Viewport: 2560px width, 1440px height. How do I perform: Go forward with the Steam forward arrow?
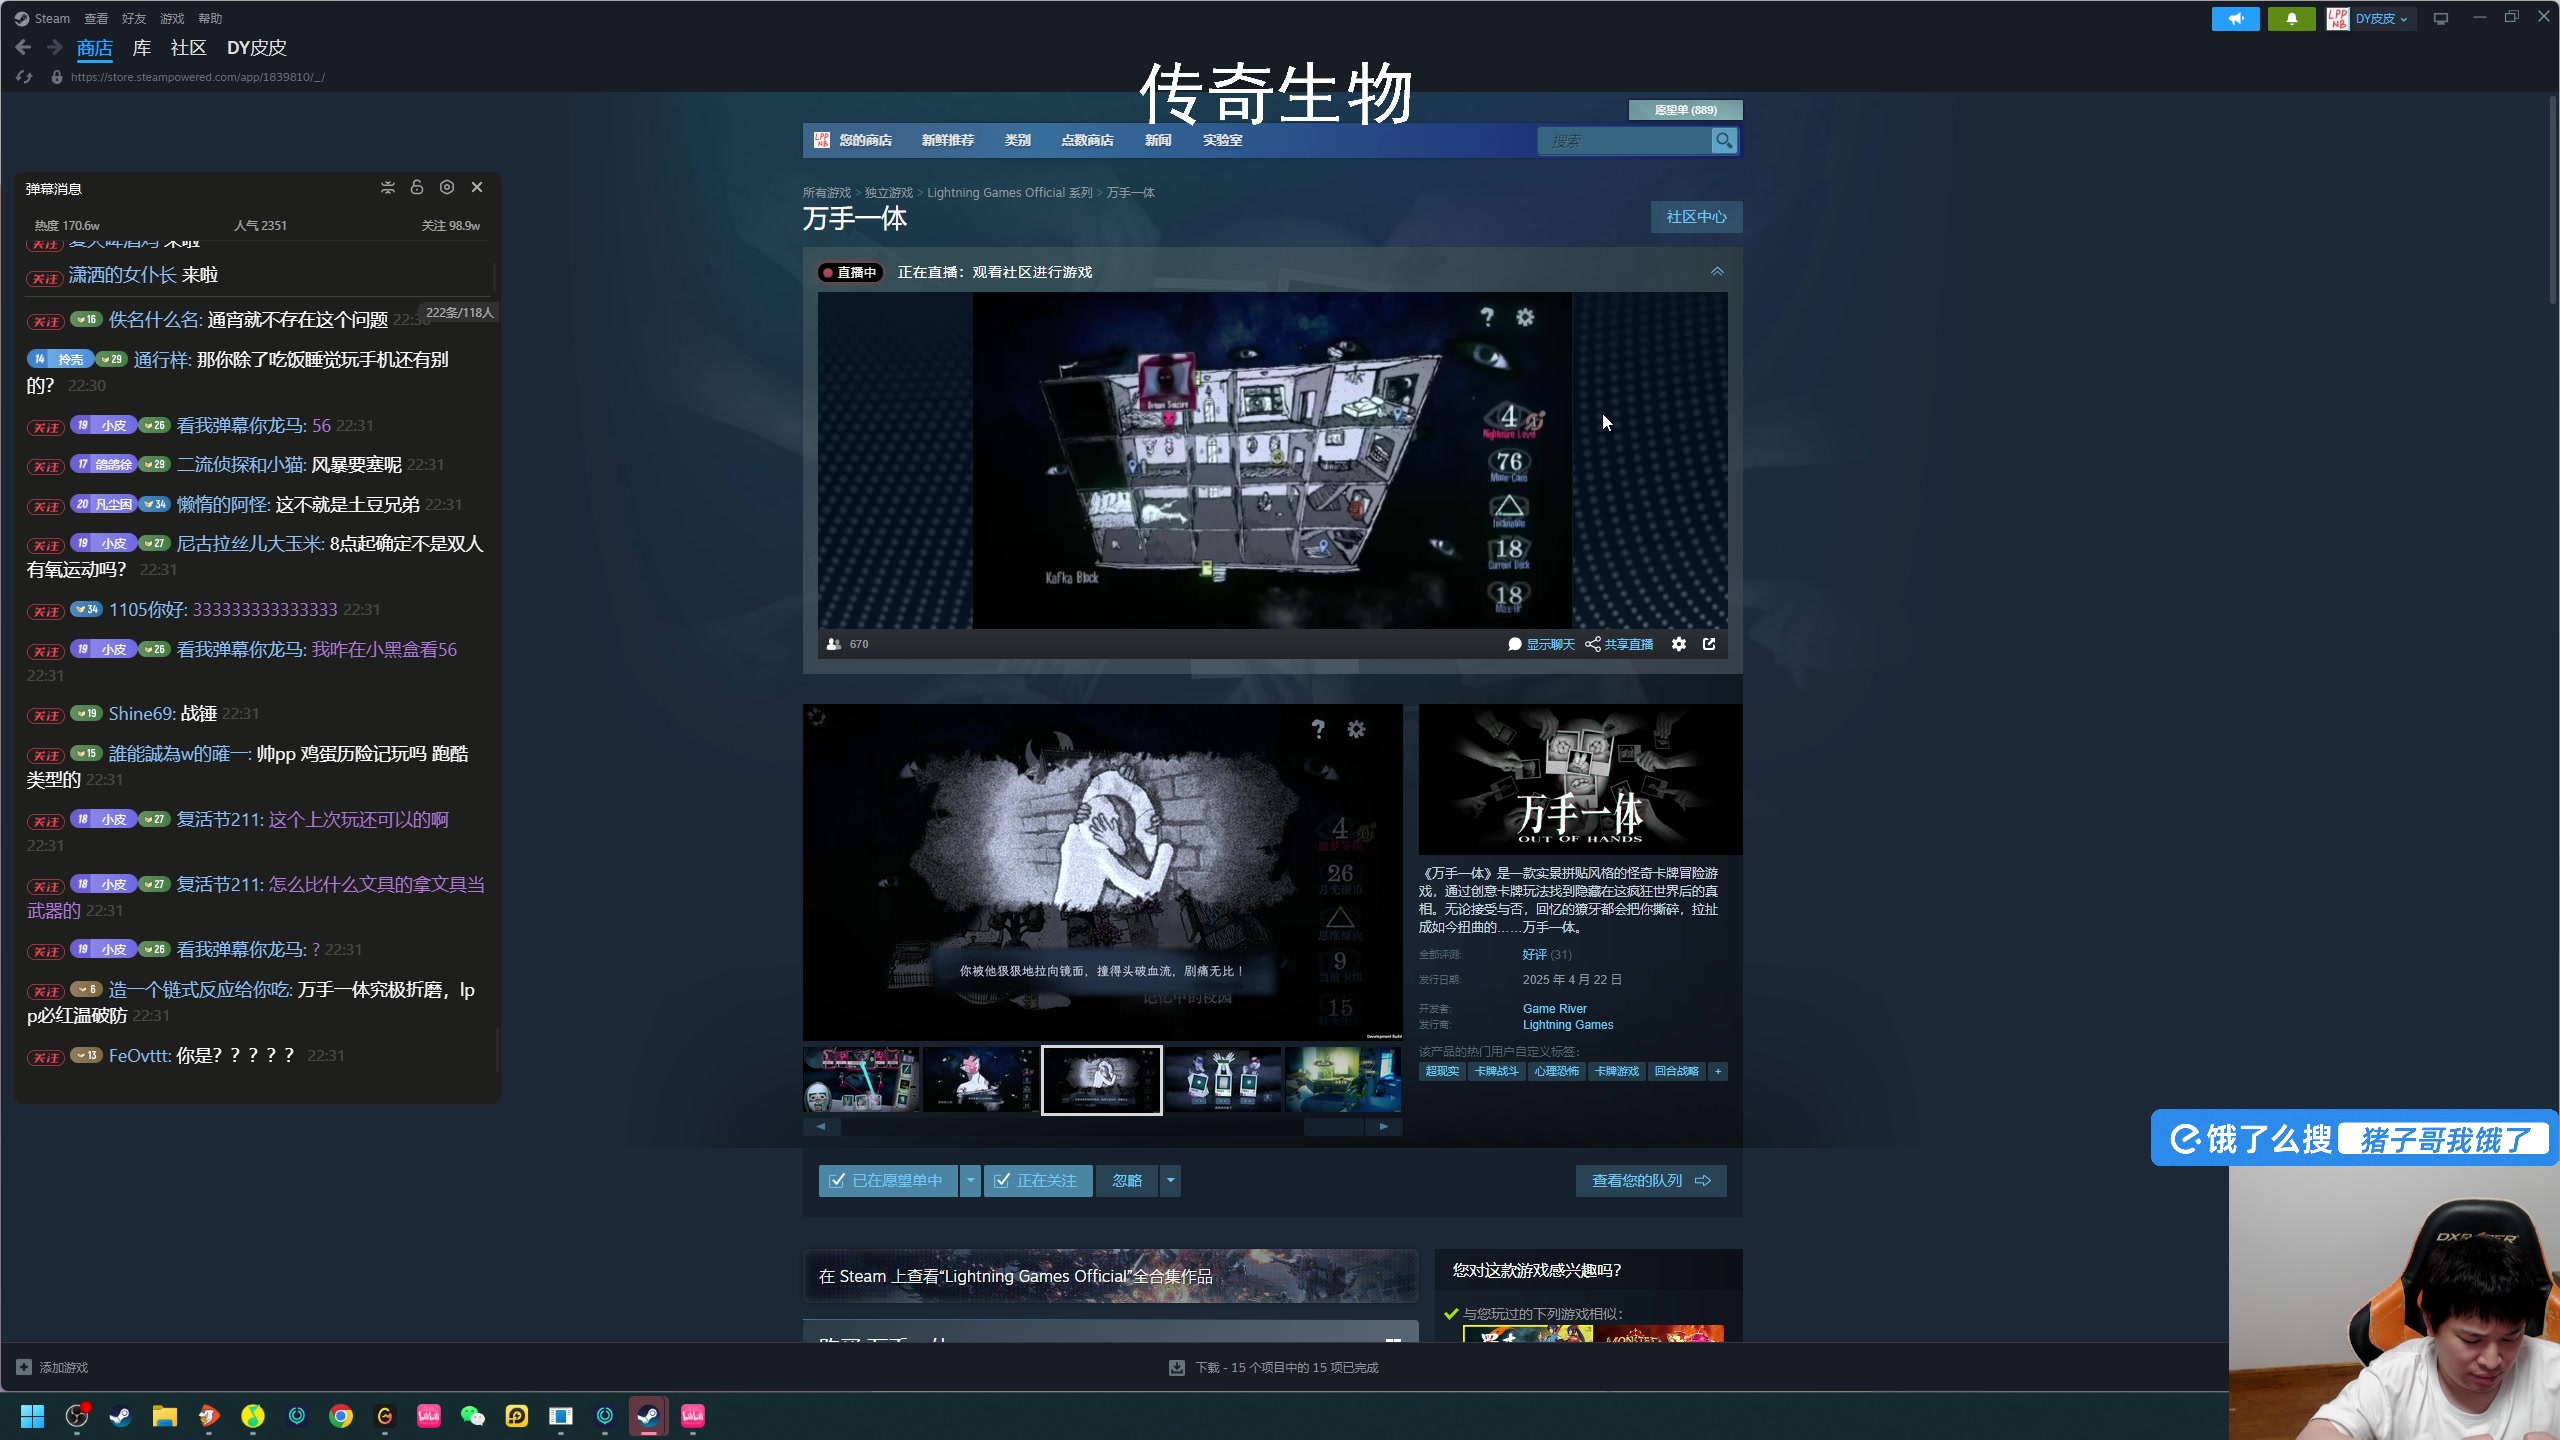(x=55, y=47)
